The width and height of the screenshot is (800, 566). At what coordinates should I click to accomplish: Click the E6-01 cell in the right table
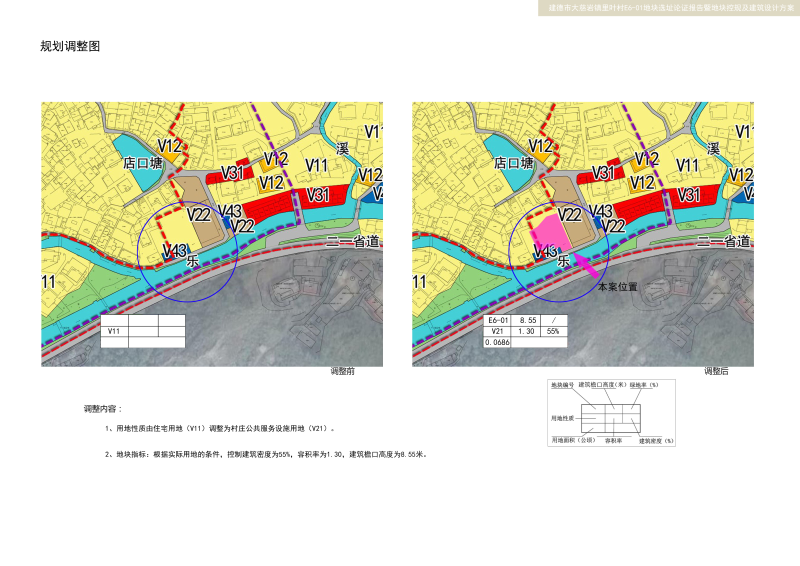(x=497, y=321)
